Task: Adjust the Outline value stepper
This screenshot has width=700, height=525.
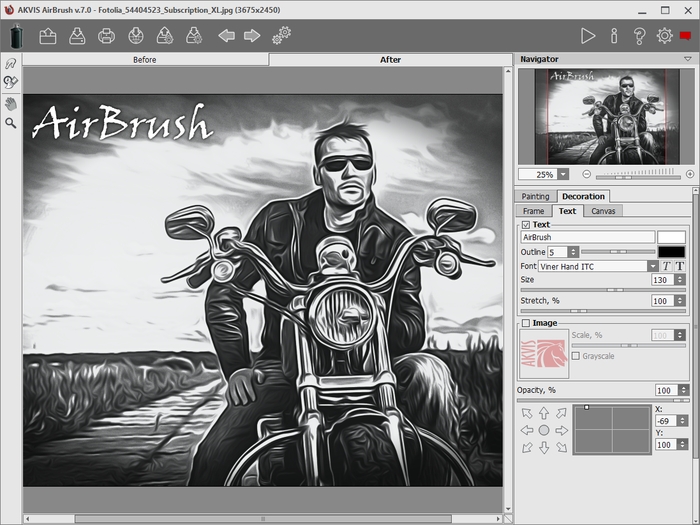Action: click(x=574, y=252)
